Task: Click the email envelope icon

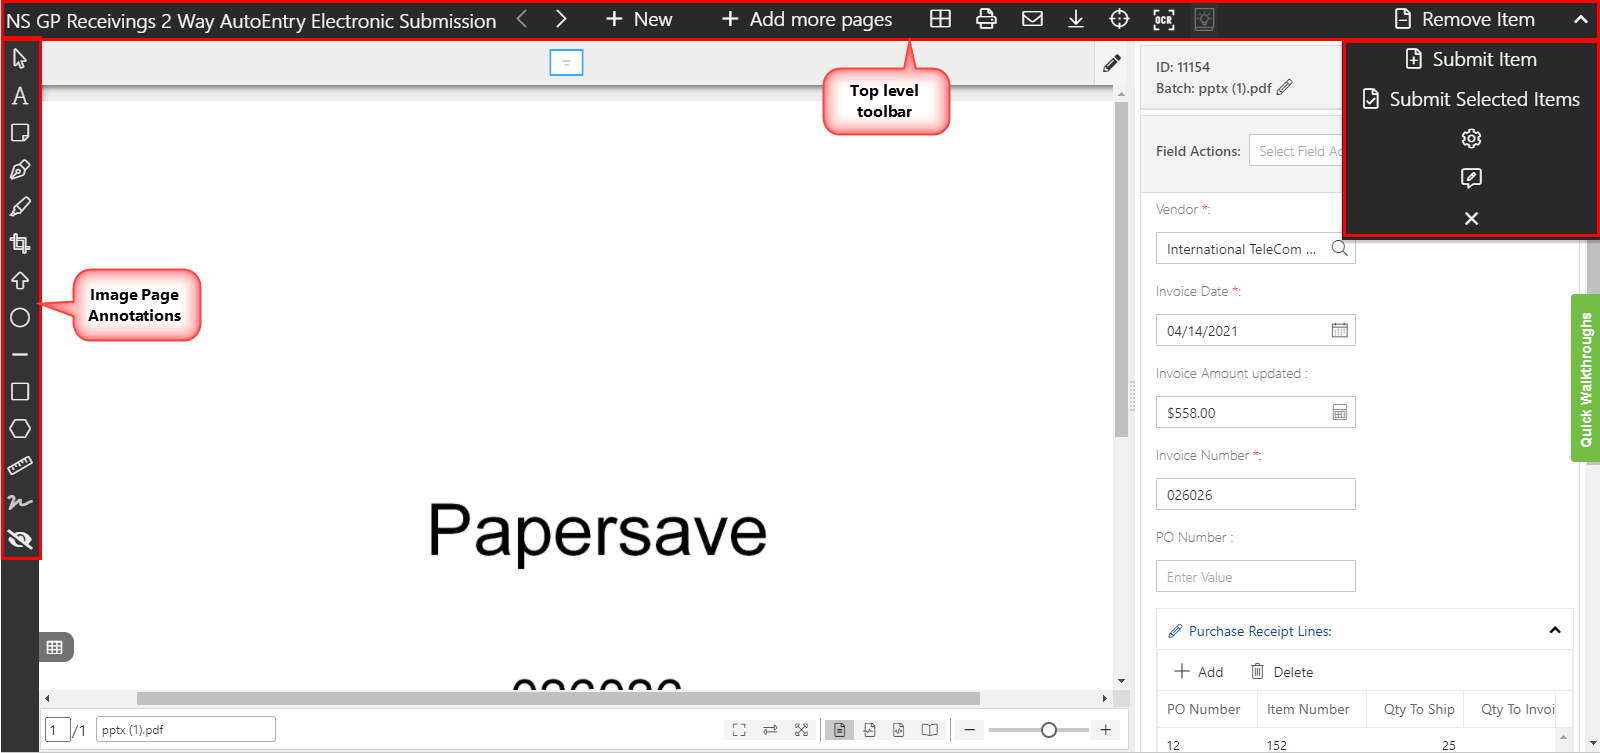Action: point(1032,19)
